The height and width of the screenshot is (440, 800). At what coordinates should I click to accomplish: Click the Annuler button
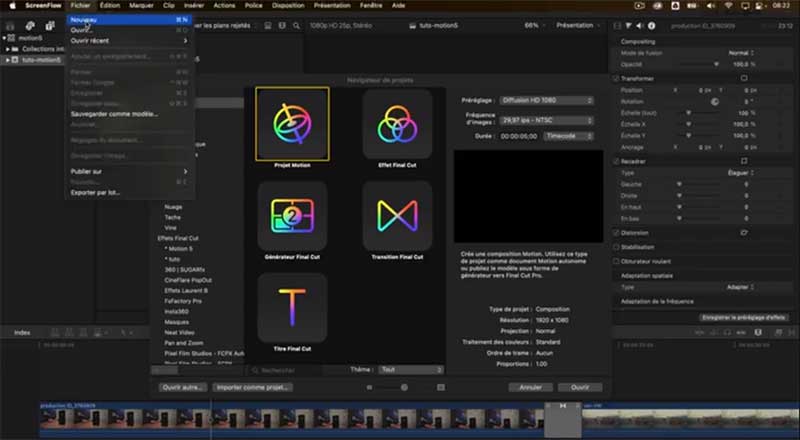[x=530, y=387]
